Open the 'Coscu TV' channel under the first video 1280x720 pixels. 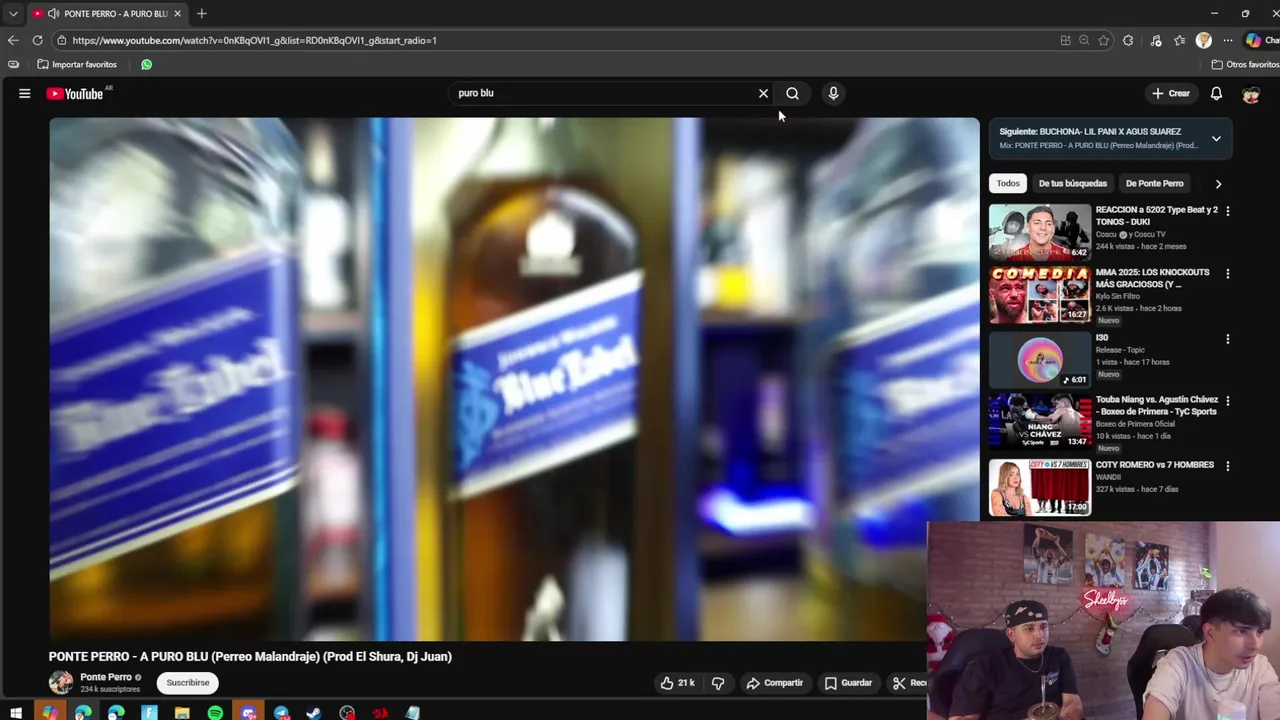pyautogui.click(x=1150, y=234)
